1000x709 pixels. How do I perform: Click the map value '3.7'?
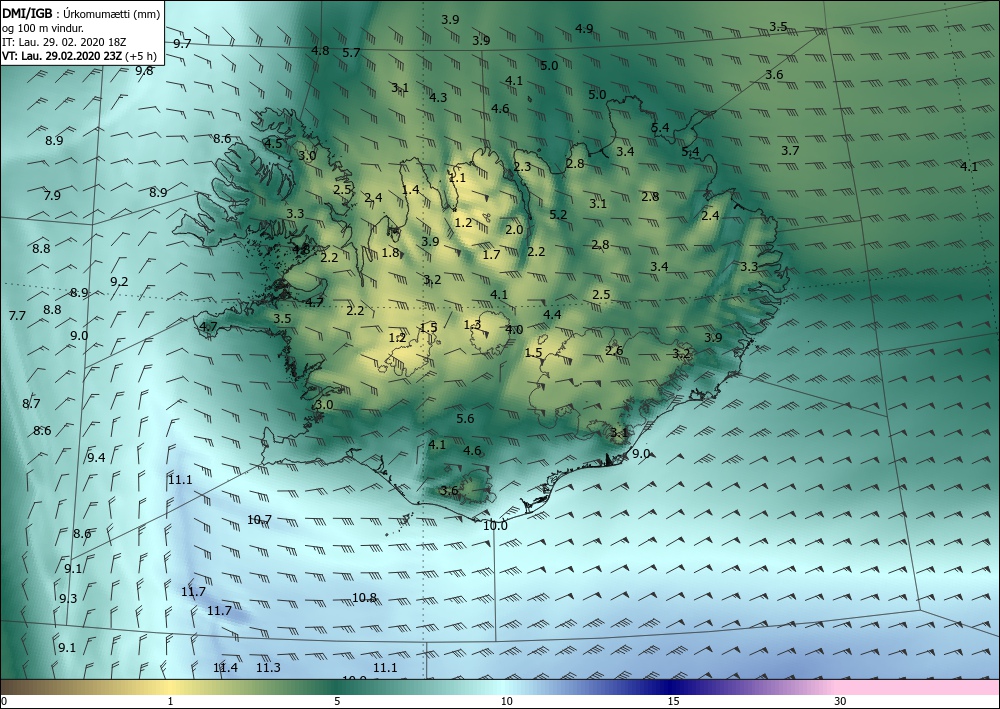(790, 150)
